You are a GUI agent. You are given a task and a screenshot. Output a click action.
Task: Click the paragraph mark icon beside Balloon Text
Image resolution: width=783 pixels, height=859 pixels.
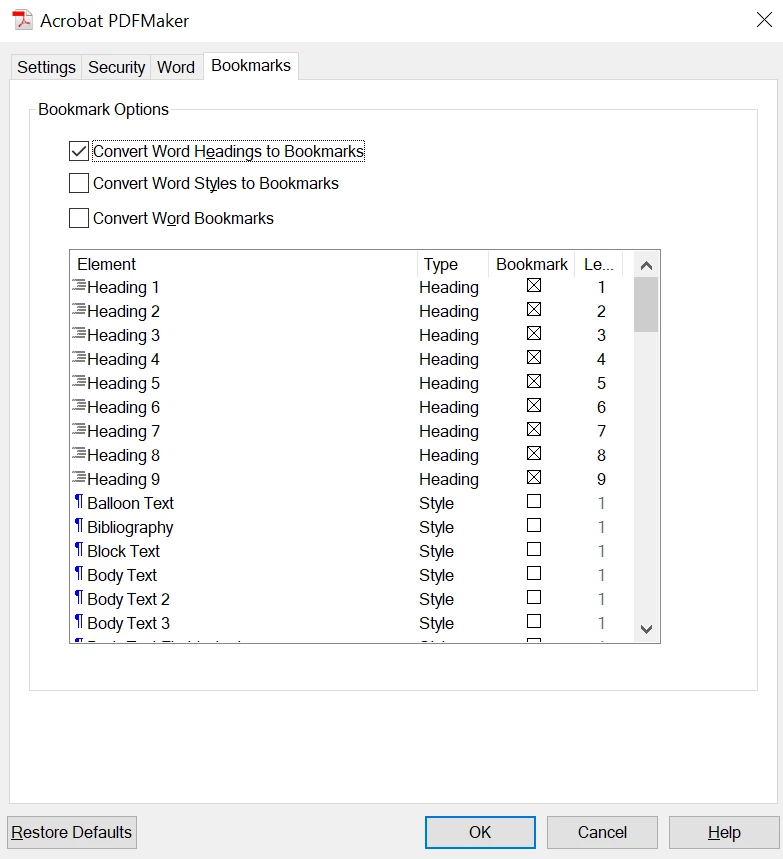pyautogui.click(x=79, y=501)
